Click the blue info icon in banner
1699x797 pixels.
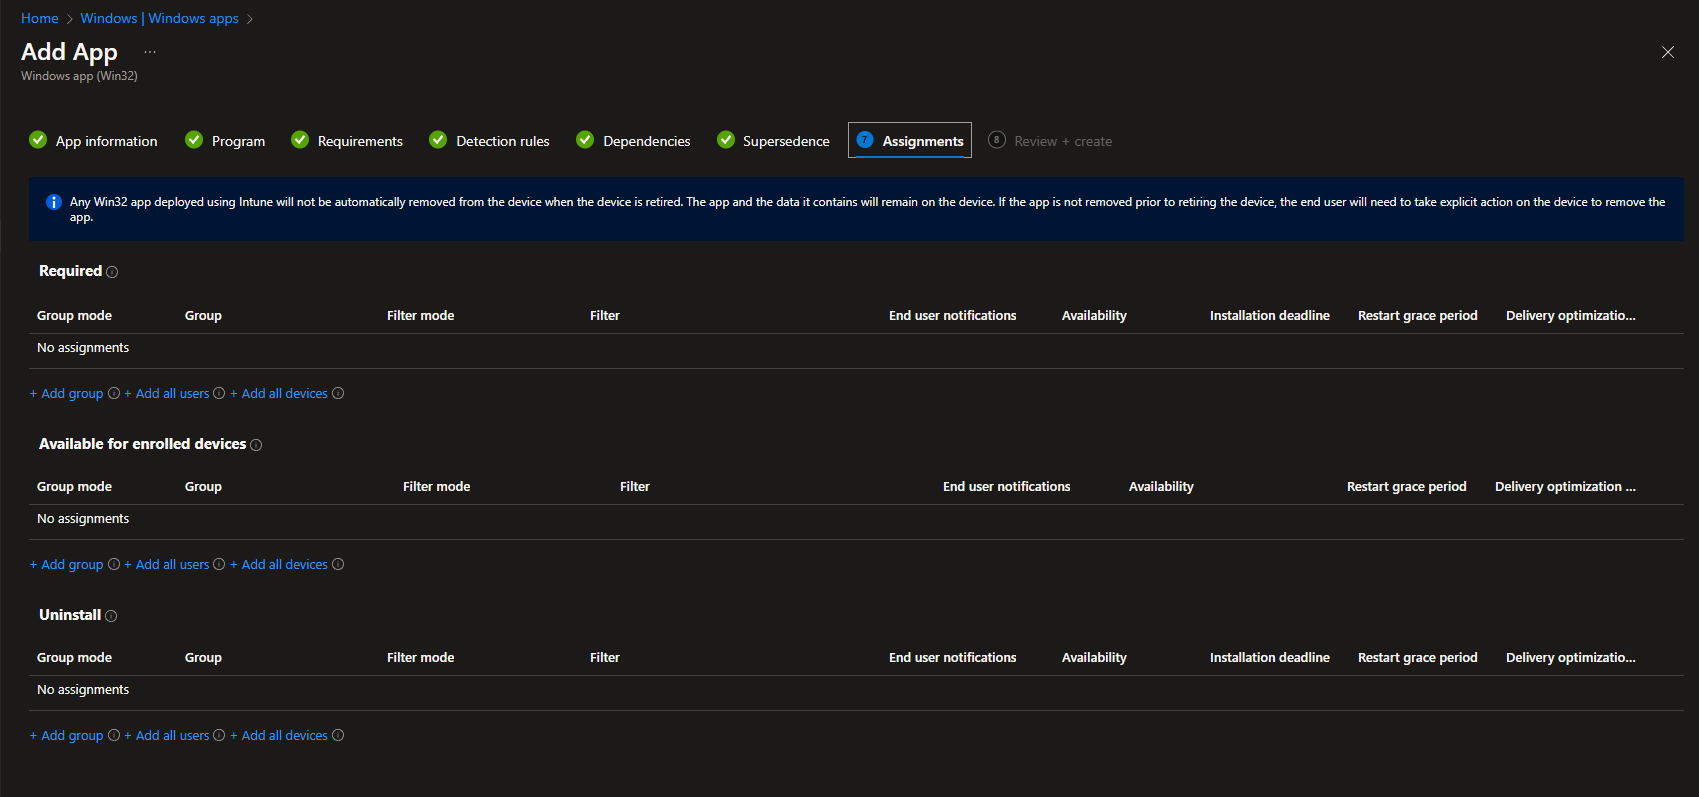tap(54, 202)
